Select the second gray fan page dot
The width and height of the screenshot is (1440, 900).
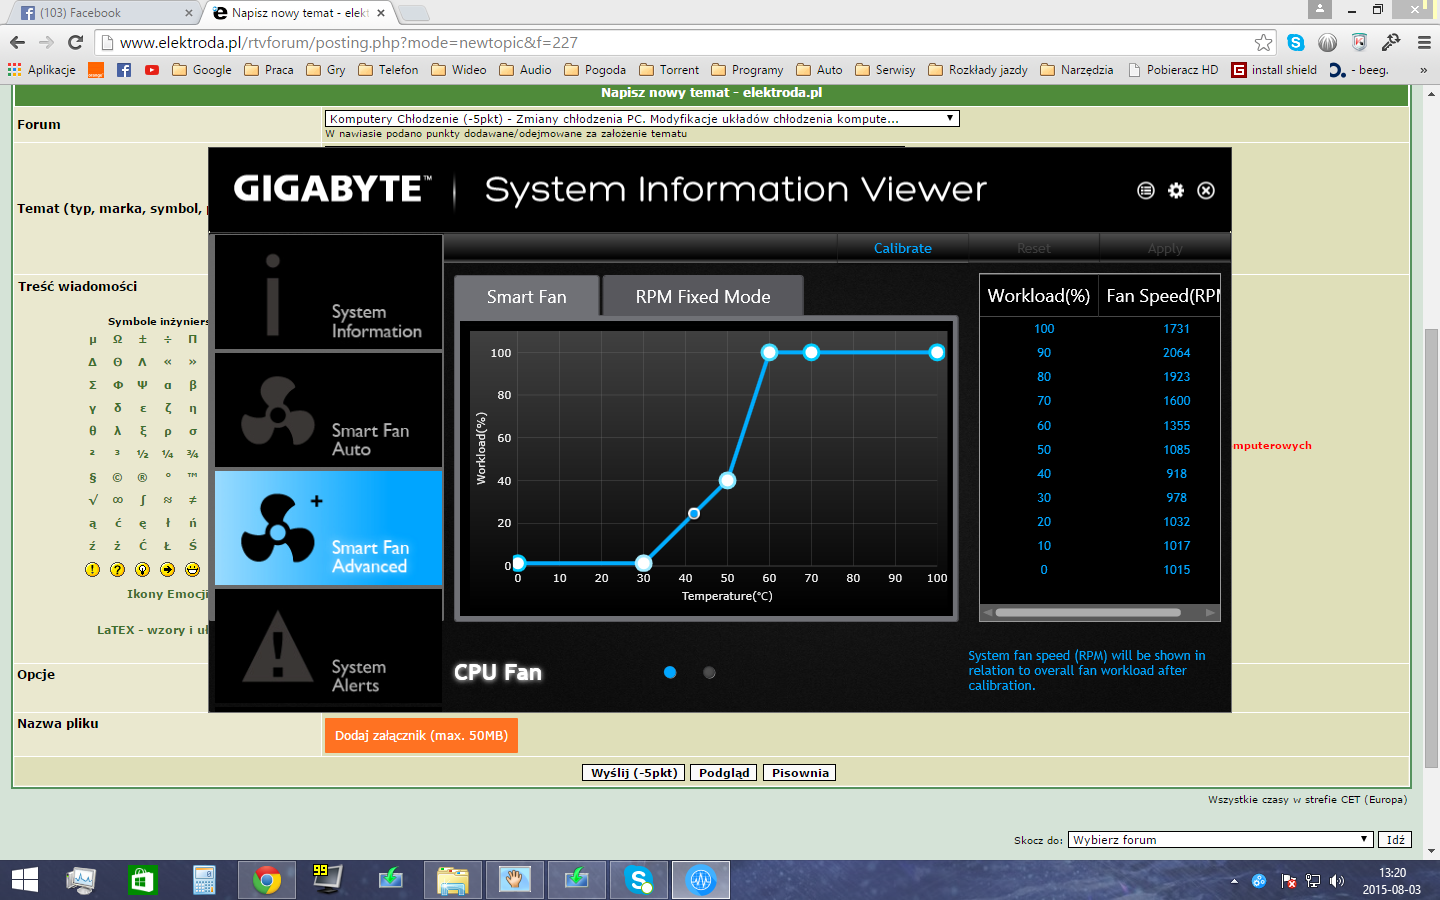(x=709, y=672)
